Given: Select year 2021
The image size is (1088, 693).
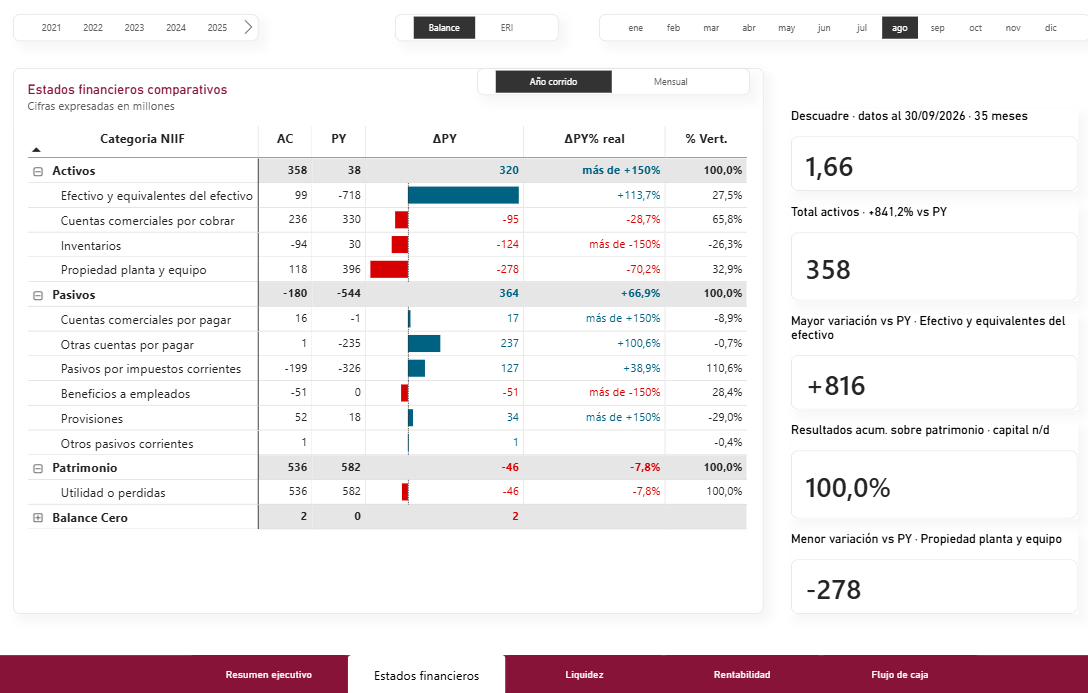Looking at the screenshot, I should [51, 28].
